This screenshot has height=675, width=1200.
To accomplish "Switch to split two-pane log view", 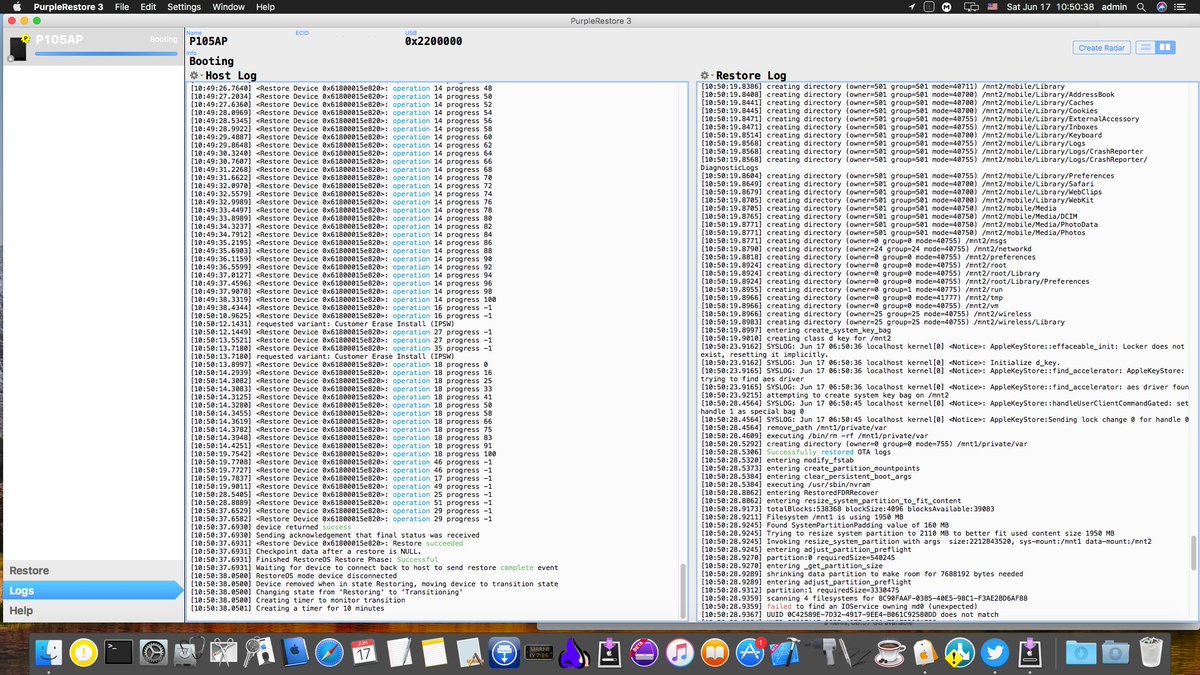I will coord(1165,47).
